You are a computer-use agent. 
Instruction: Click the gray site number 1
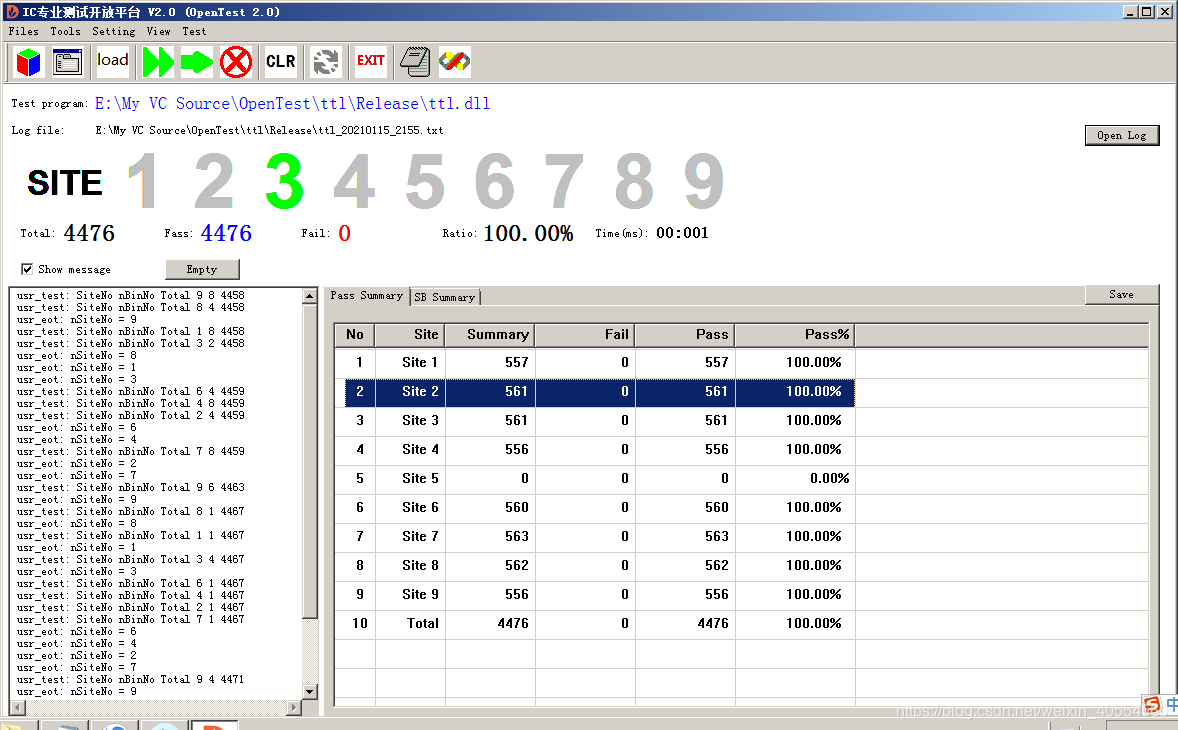click(143, 181)
